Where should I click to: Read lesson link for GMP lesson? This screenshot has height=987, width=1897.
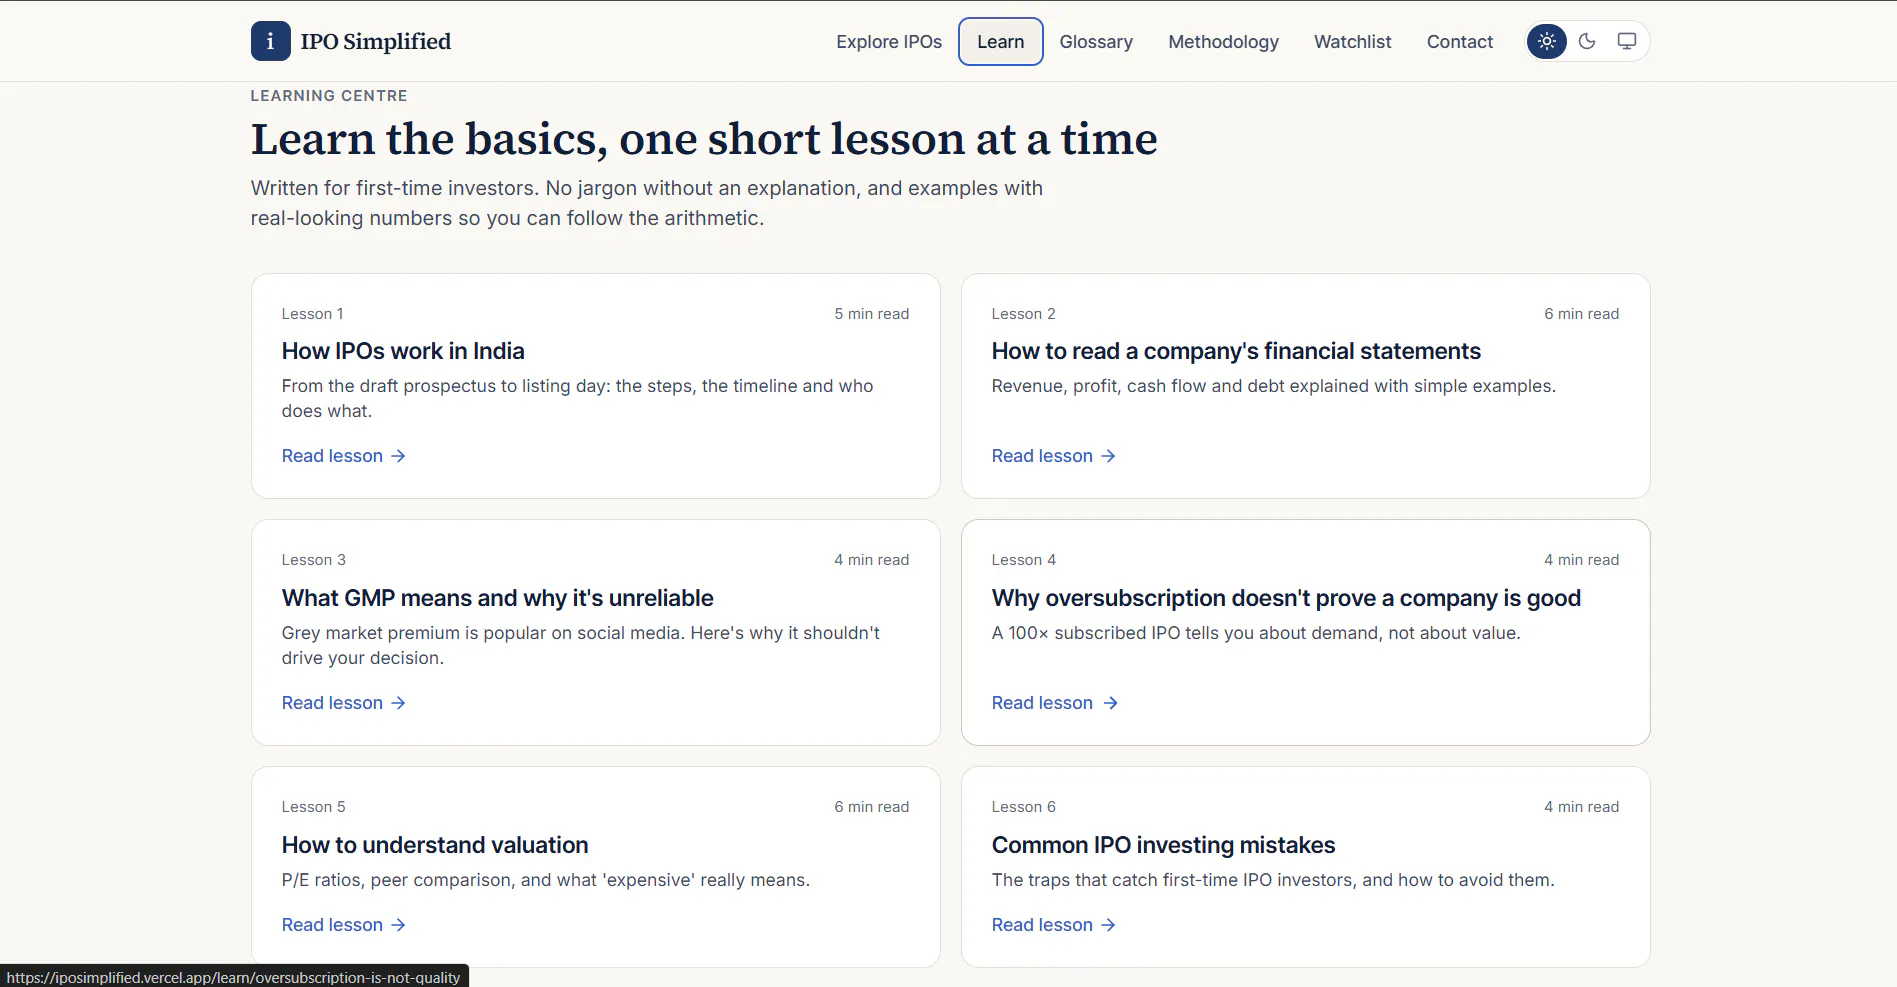pos(344,703)
